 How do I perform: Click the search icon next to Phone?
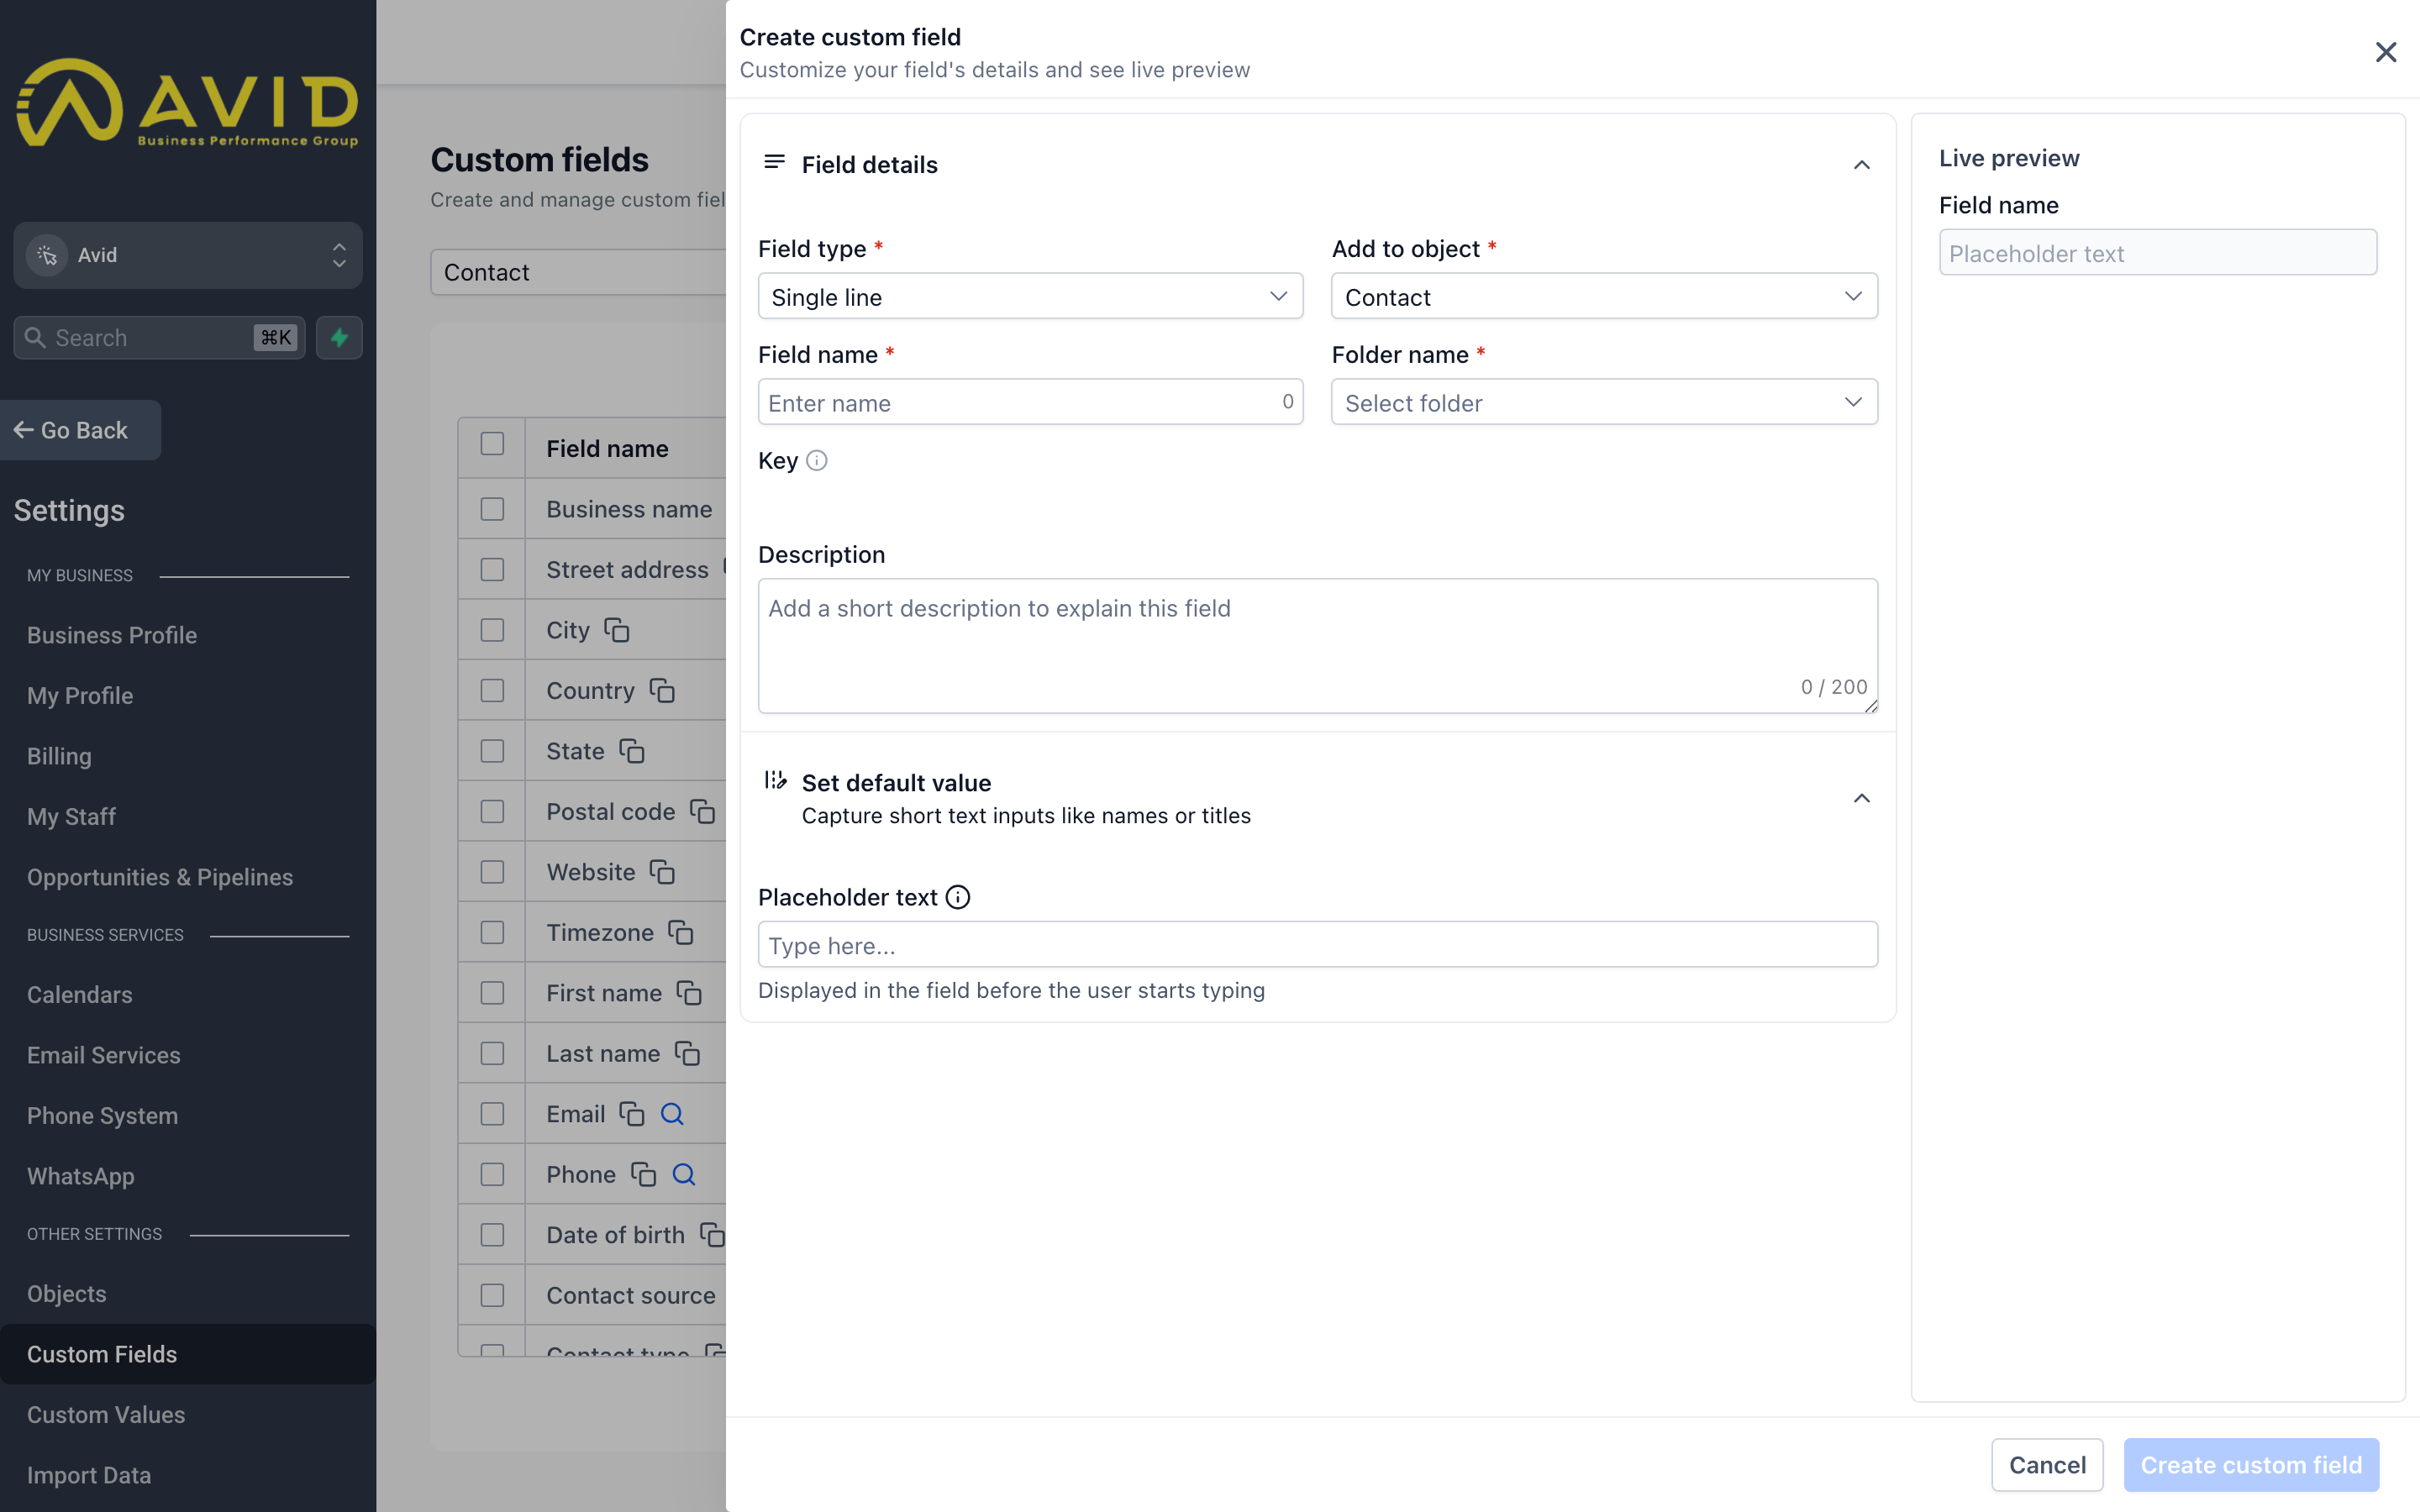point(683,1174)
